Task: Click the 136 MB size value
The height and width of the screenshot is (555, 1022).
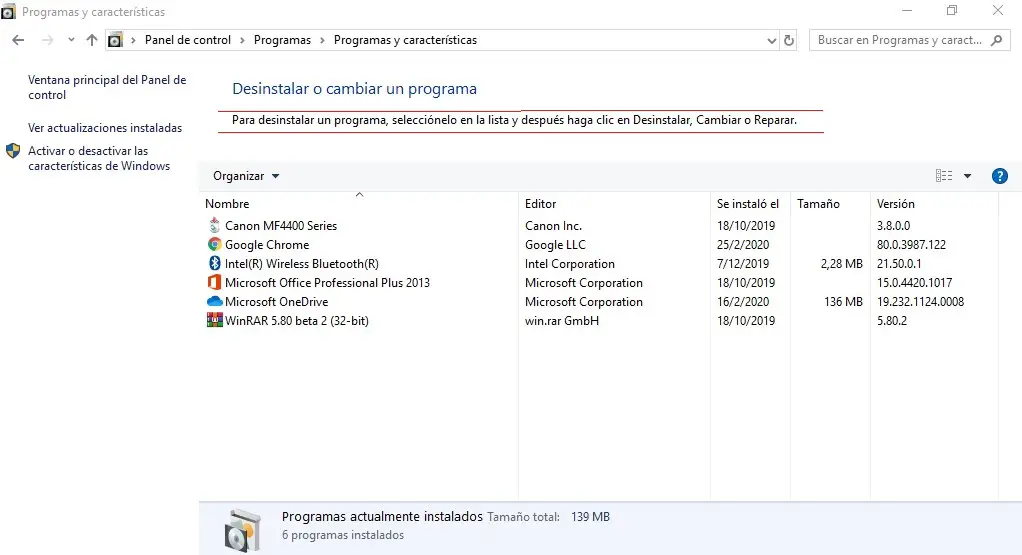Action: [843, 302]
